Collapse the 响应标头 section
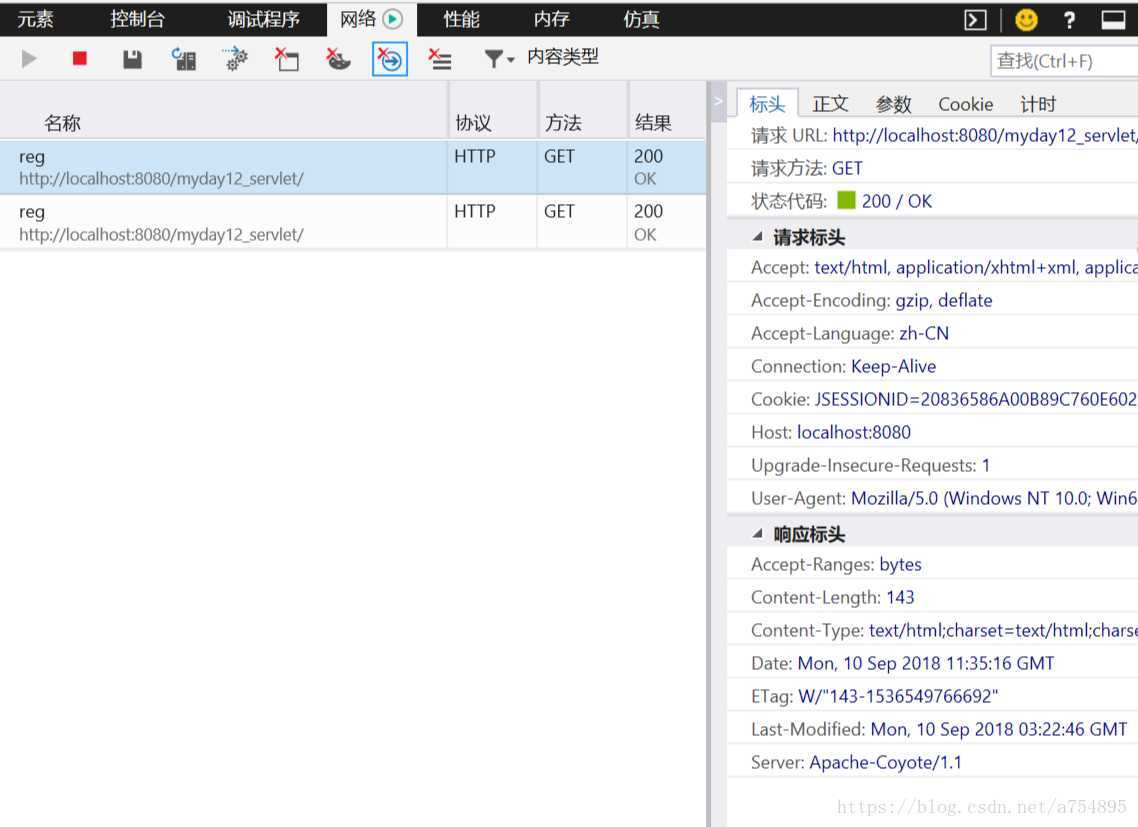The height and width of the screenshot is (827, 1138). [758, 534]
